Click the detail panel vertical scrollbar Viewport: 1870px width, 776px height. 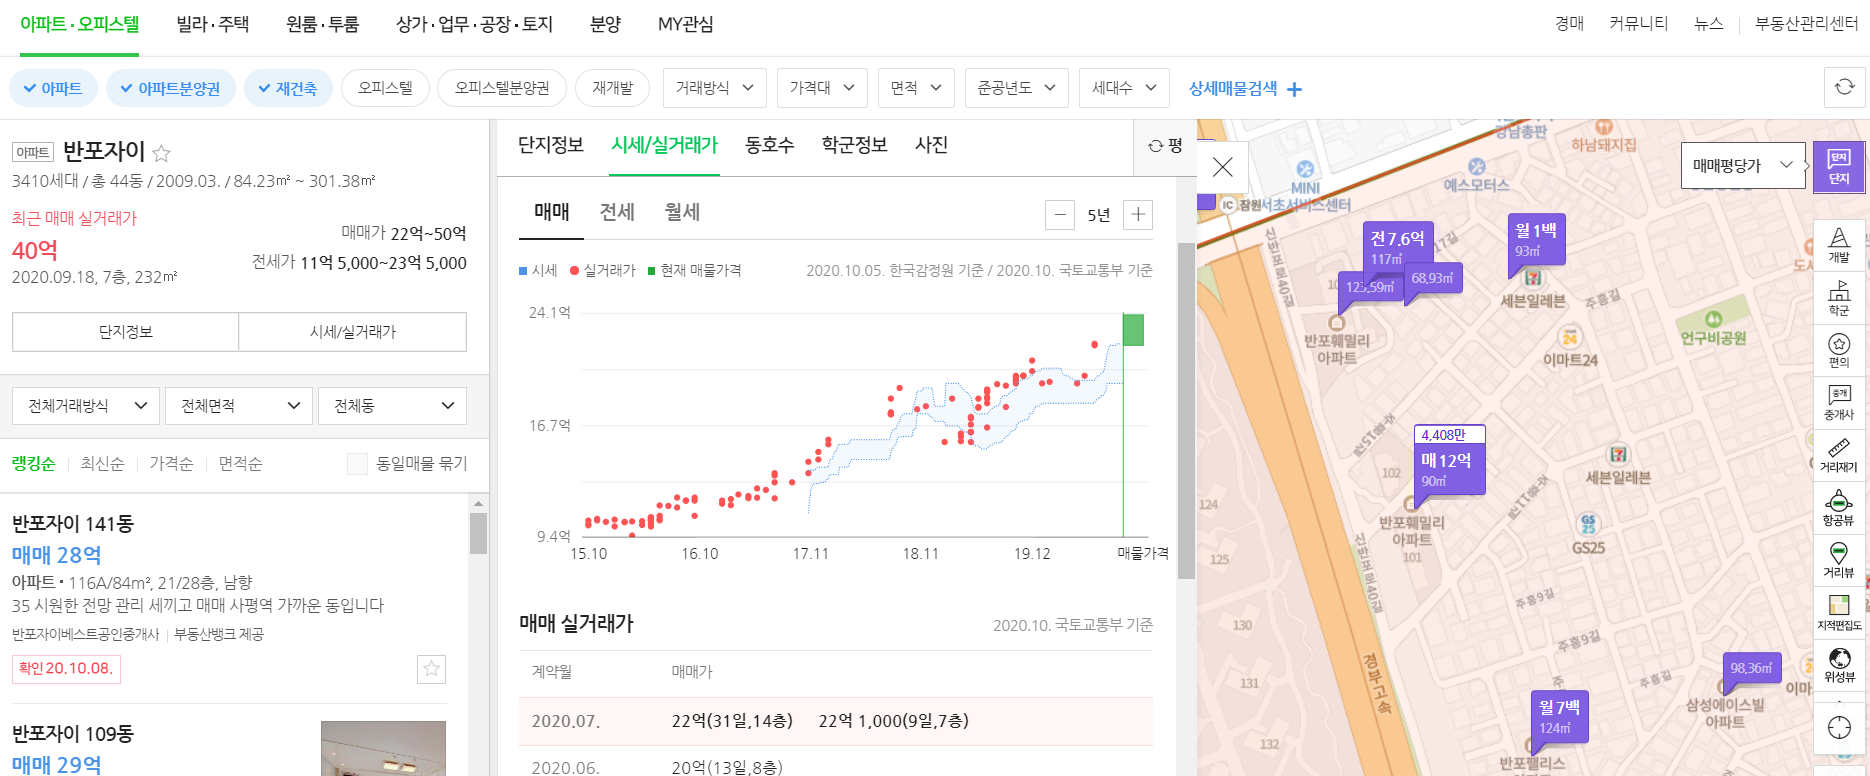coord(1186,410)
